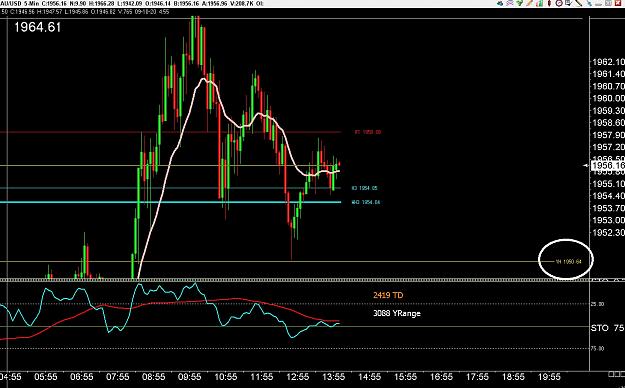Click the large 1964.61 price readout
Viewport: 625px width, 388px height.
pyautogui.click(x=37, y=28)
